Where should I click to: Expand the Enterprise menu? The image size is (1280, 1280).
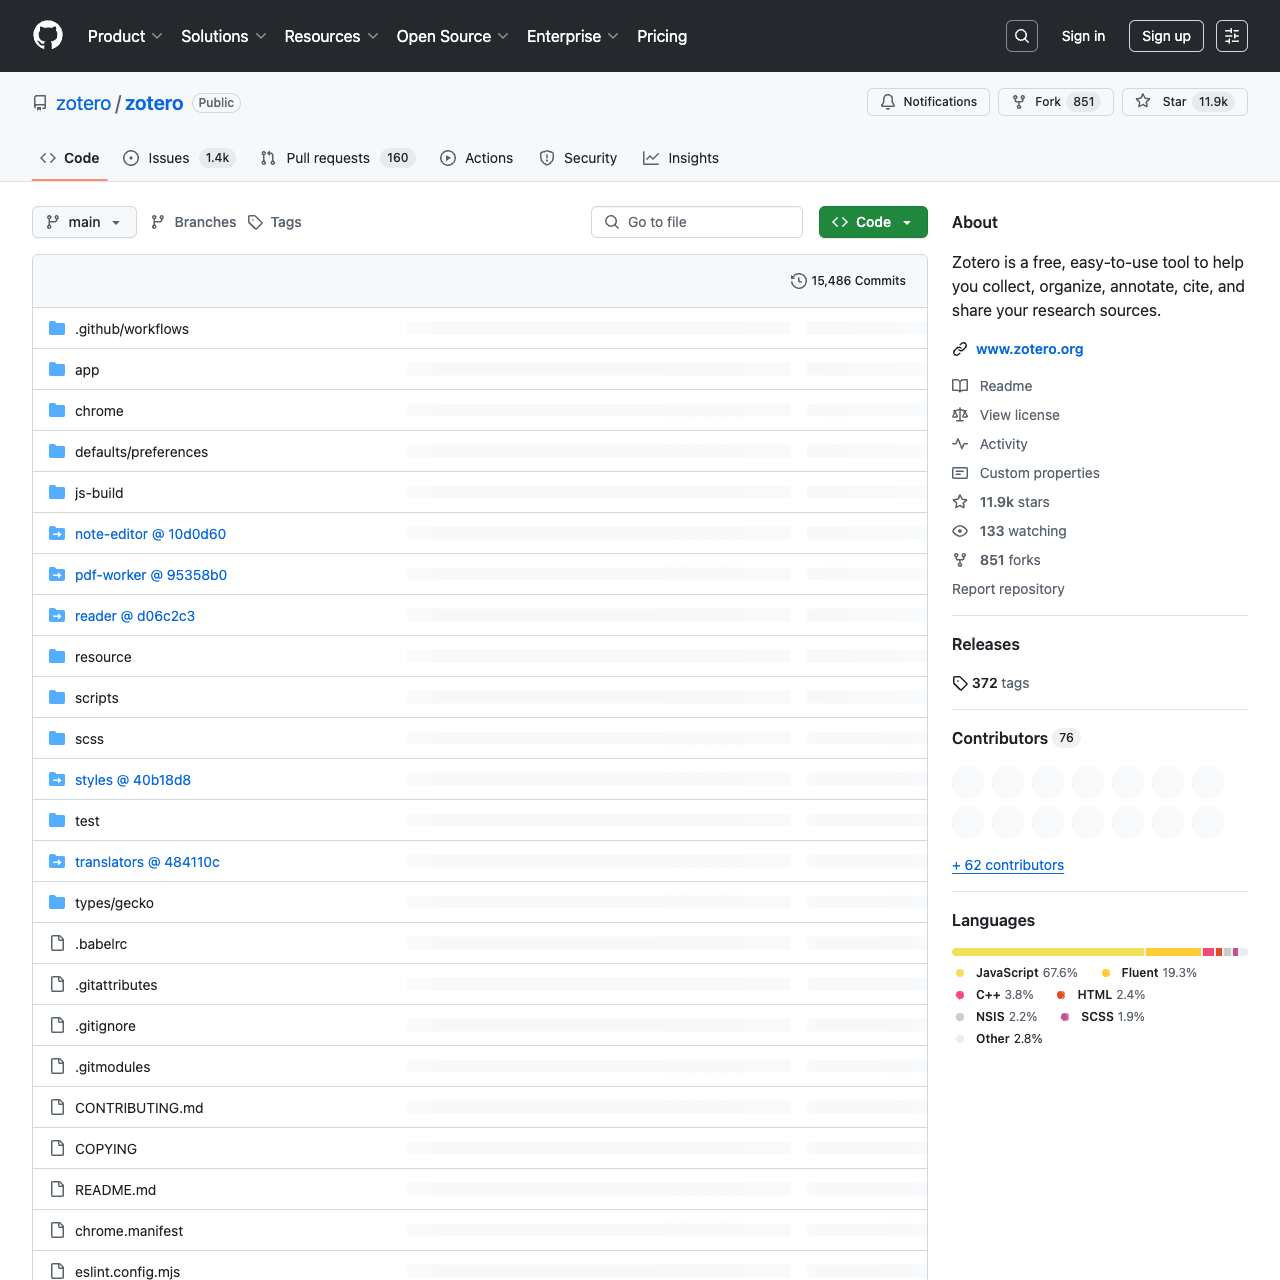(573, 36)
